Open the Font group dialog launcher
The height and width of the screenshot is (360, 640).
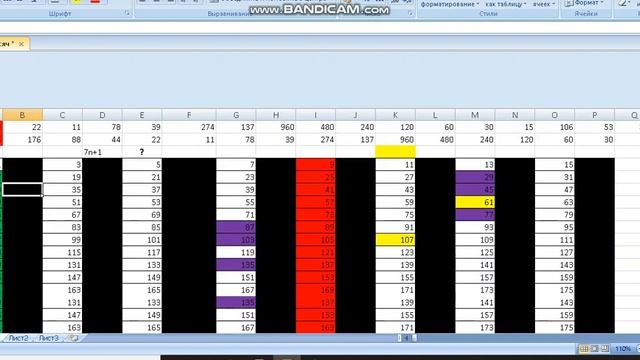pos(127,13)
